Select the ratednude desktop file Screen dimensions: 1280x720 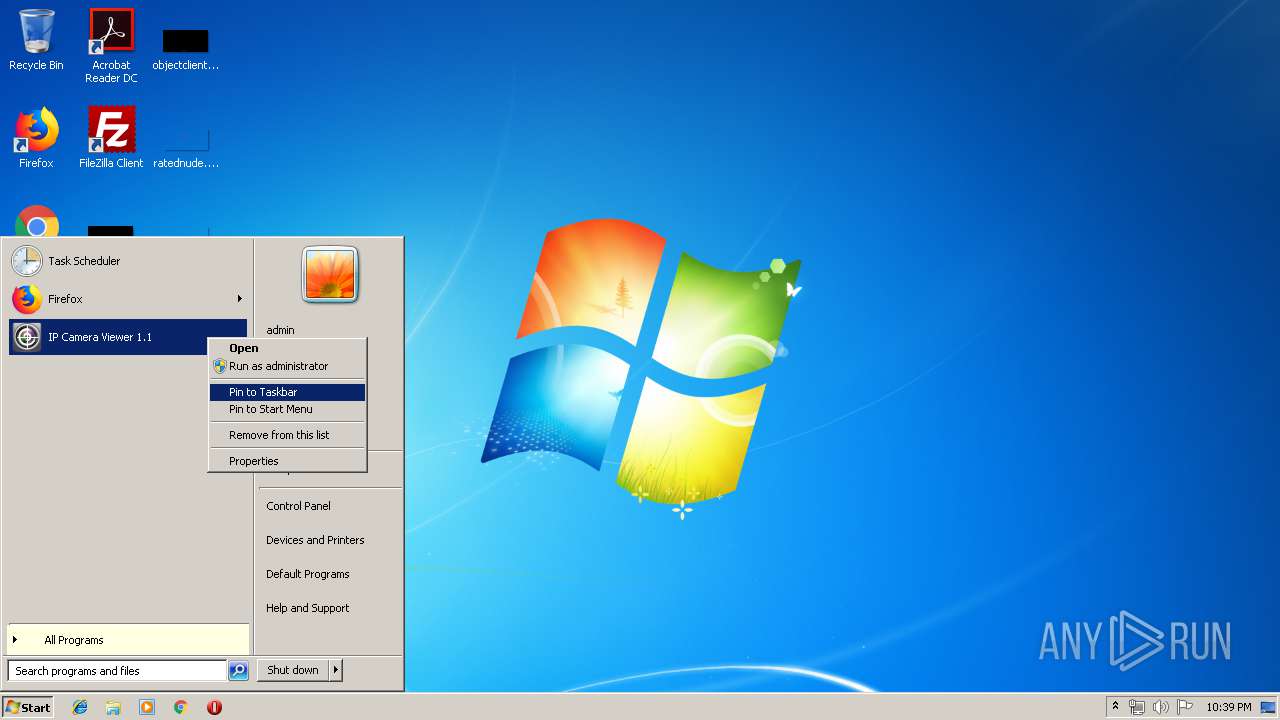185,147
